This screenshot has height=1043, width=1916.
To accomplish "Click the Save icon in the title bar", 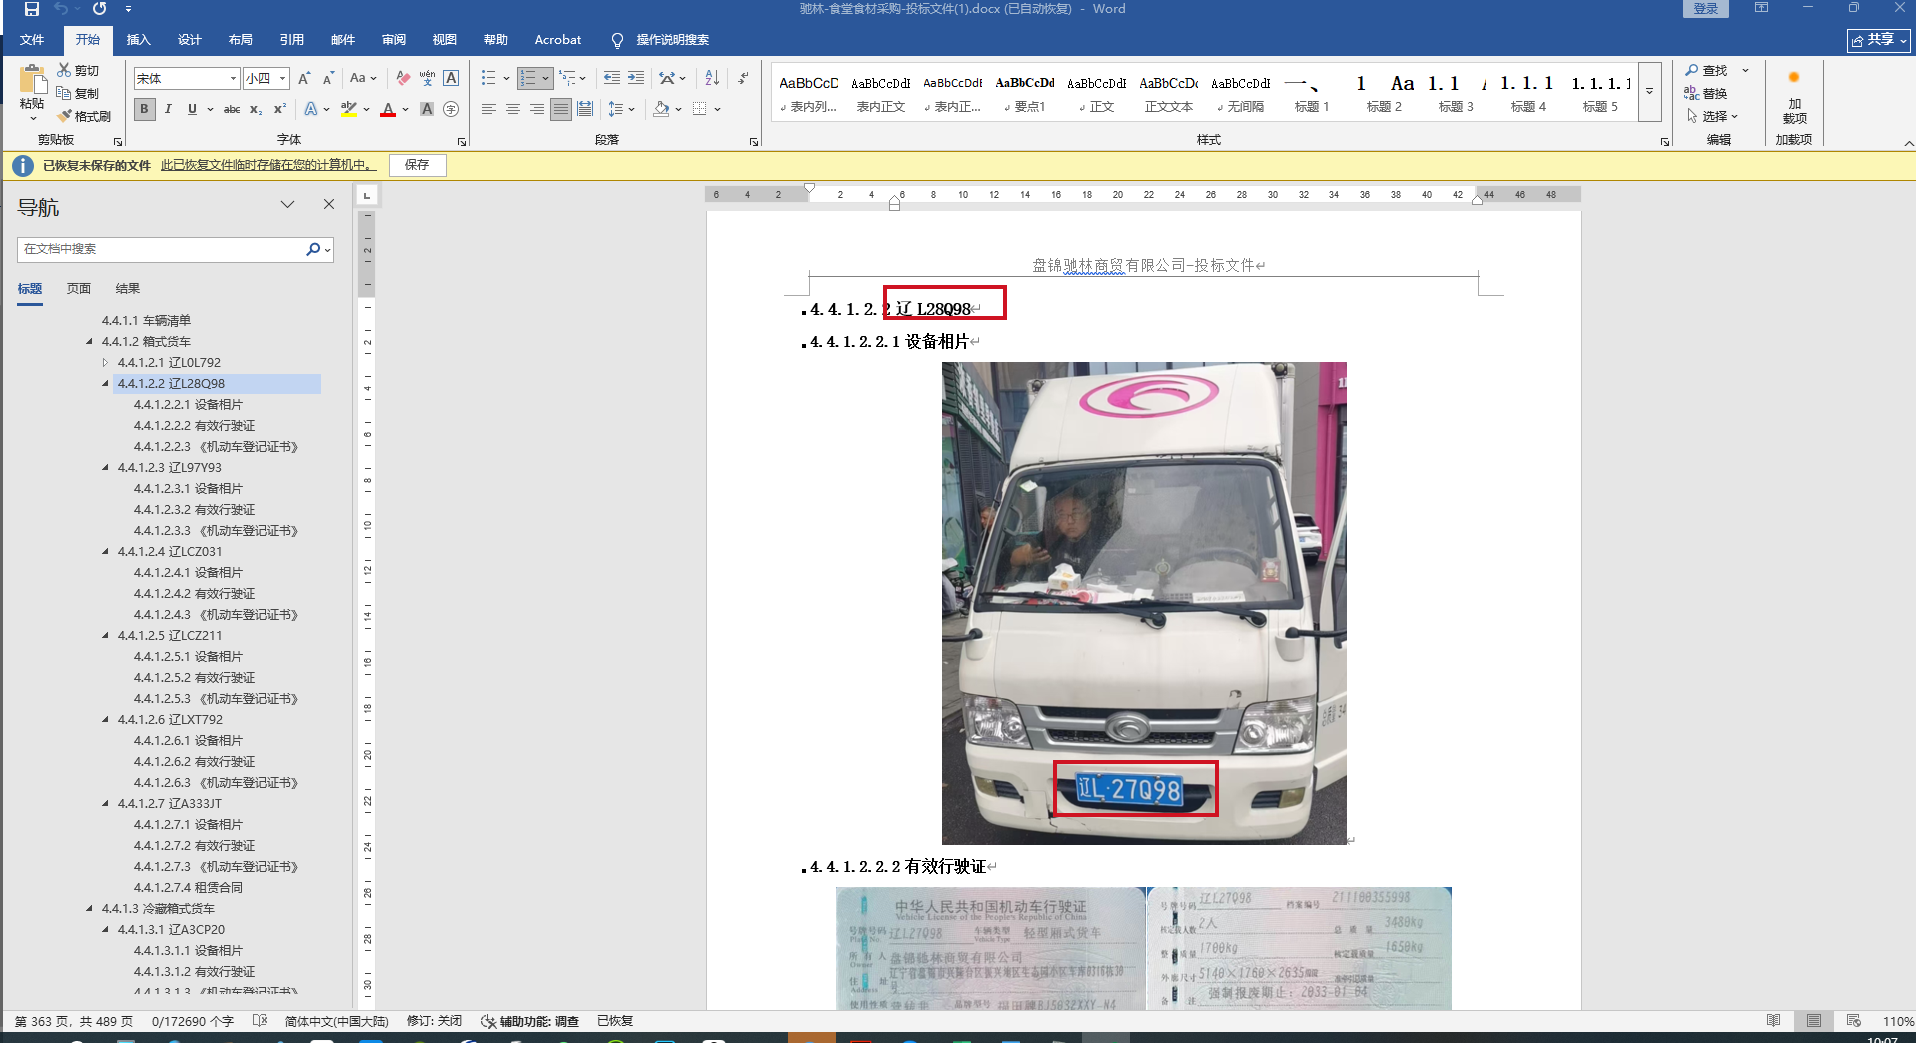I will pyautogui.click(x=32, y=9).
